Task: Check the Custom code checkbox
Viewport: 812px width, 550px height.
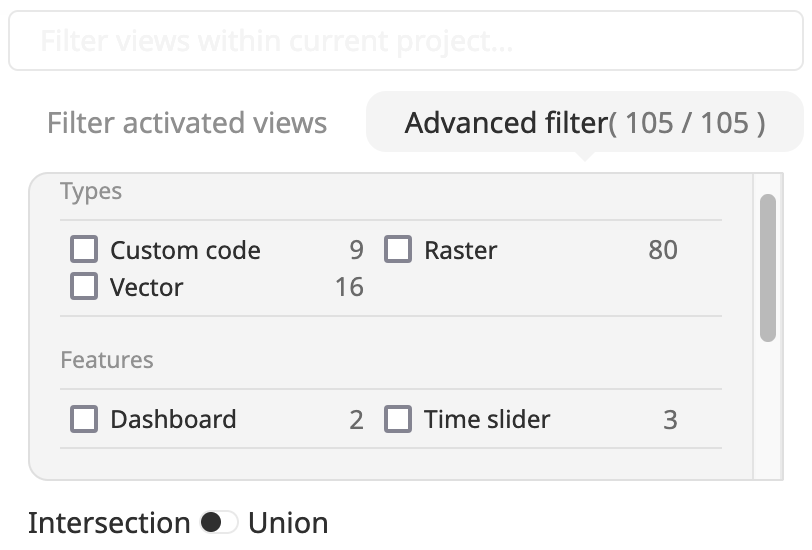Action: coord(84,249)
